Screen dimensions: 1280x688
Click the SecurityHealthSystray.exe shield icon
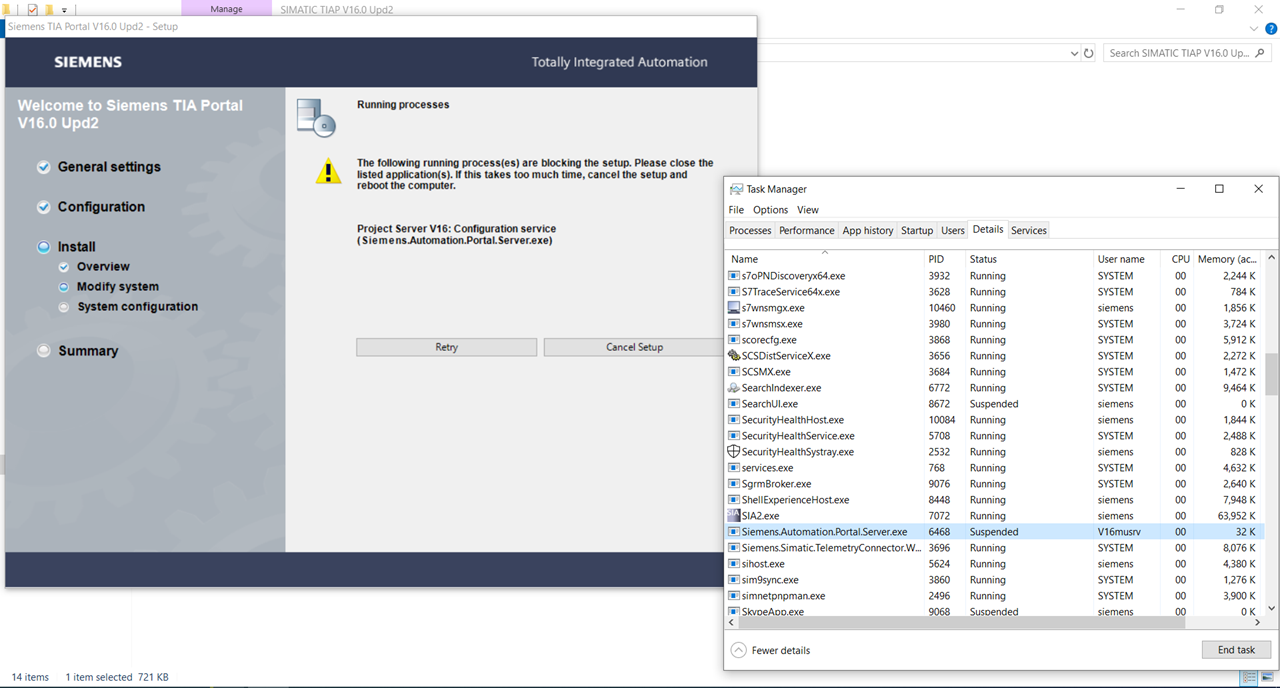coord(734,452)
